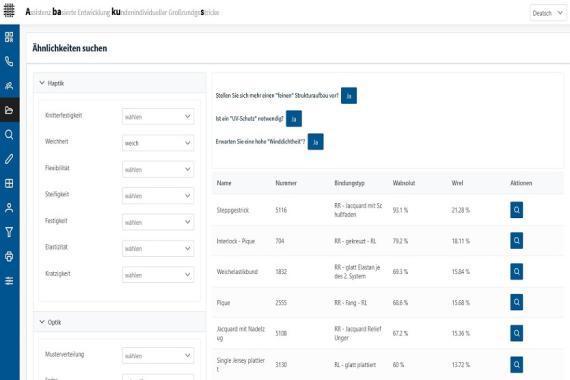This screenshot has width=570, height=380.
Task: Click the funnel filter icon in sidebar
Action: 9,232
